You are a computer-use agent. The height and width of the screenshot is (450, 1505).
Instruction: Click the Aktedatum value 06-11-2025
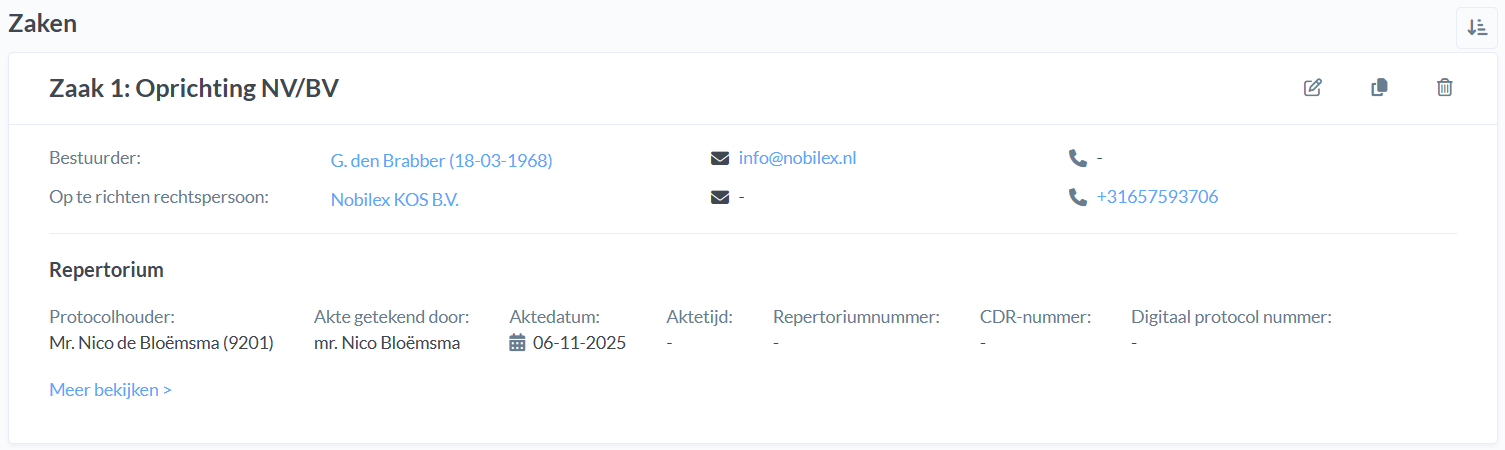click(x=579, y=343)
